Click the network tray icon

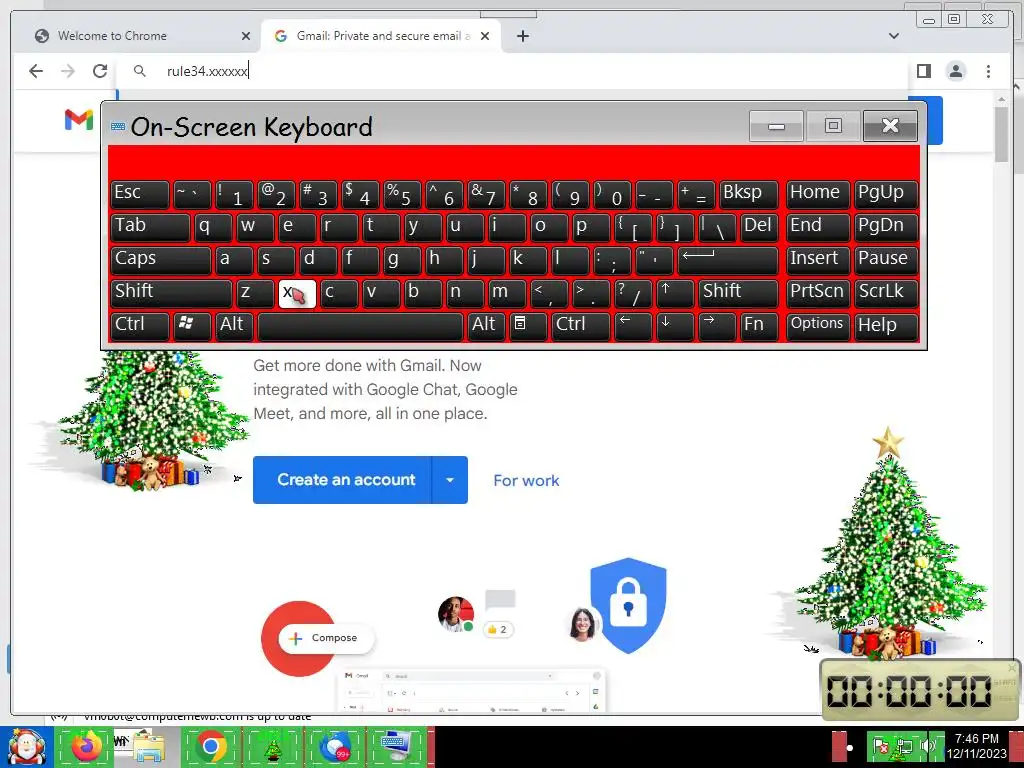[x=904, y=746]
